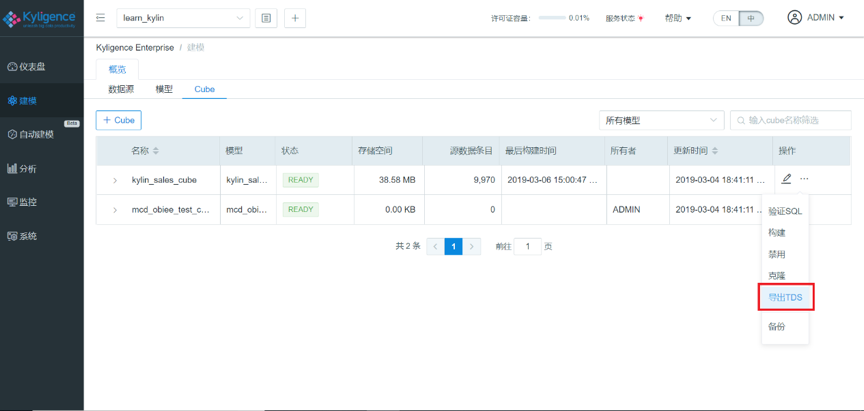
Task: Click the project list icon beside learn_kylin
Action: [x=266, y=18]
